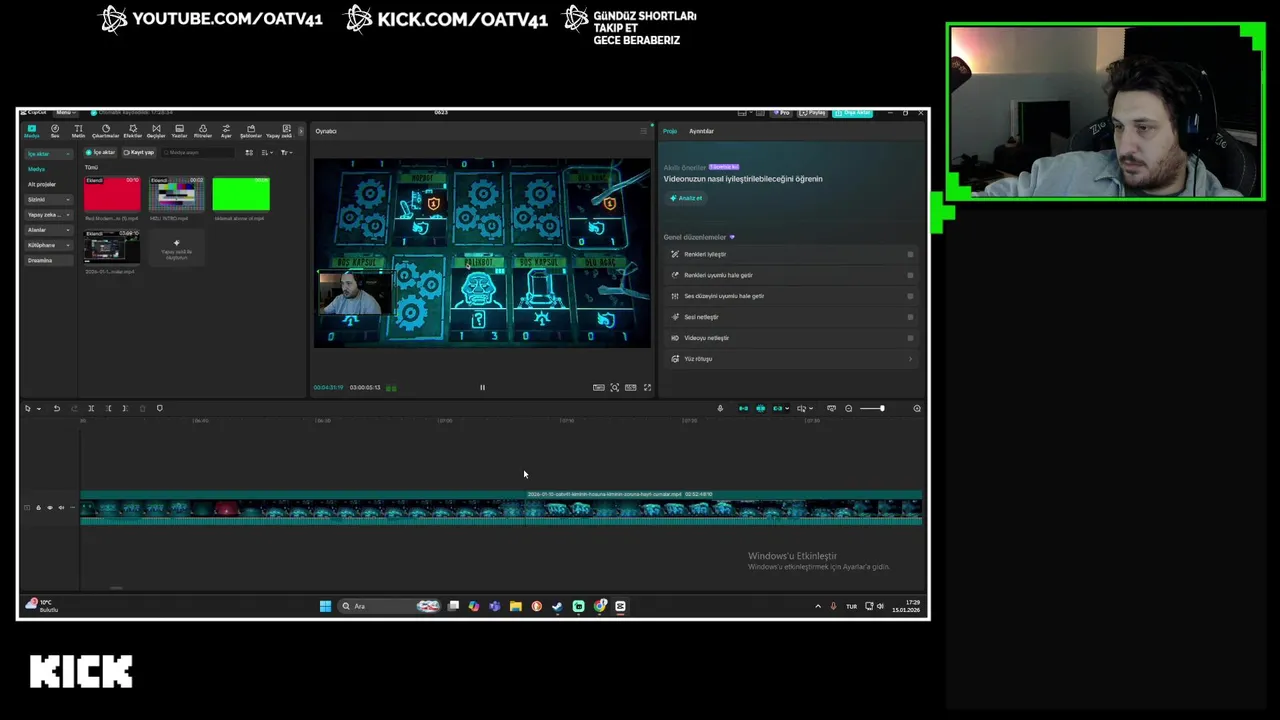Open the Geçişler transitions tab
1280x720 pixels.
(156, 131)
